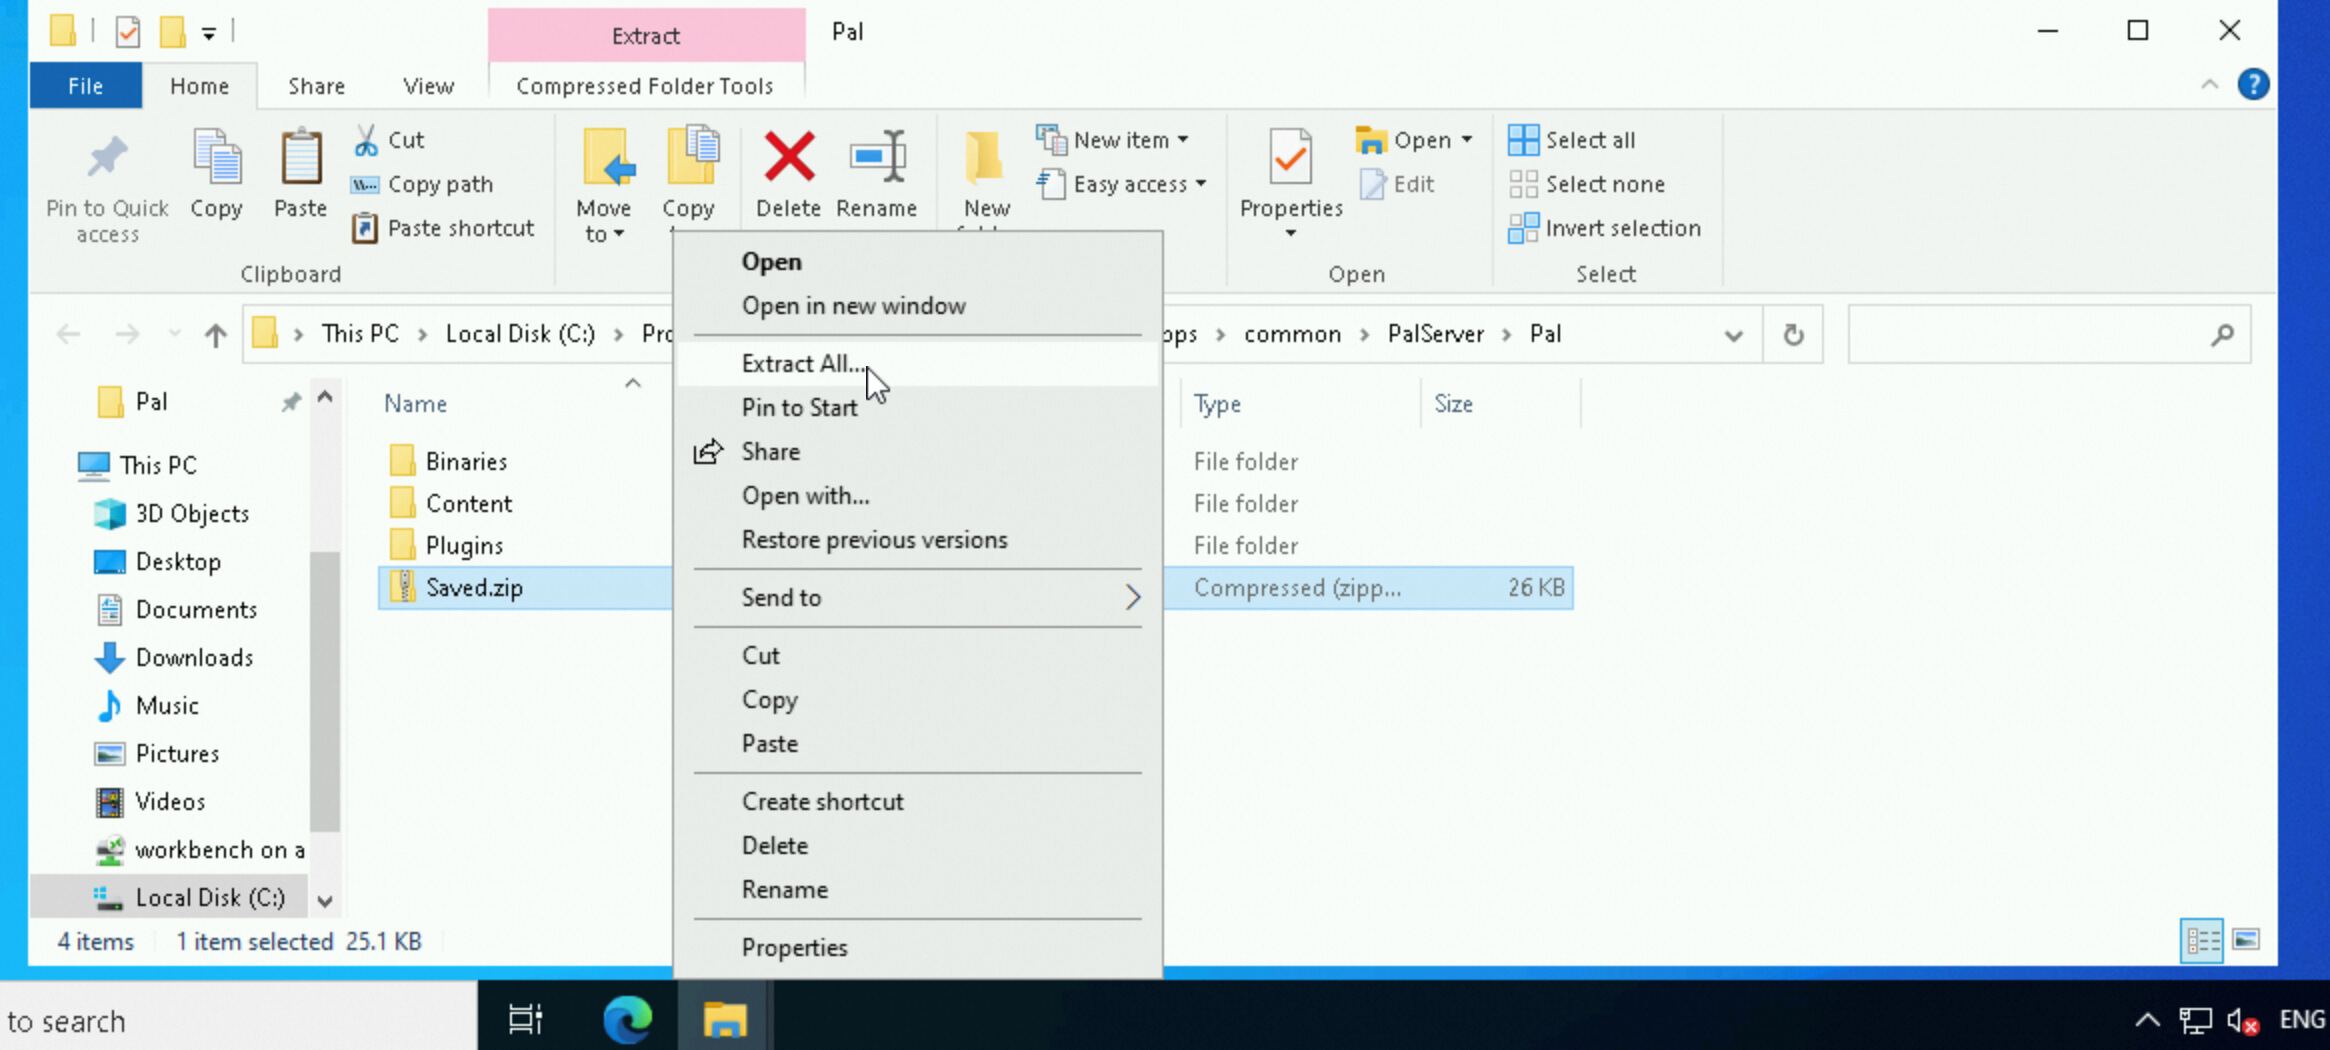Open the File tab

point(85,86)
